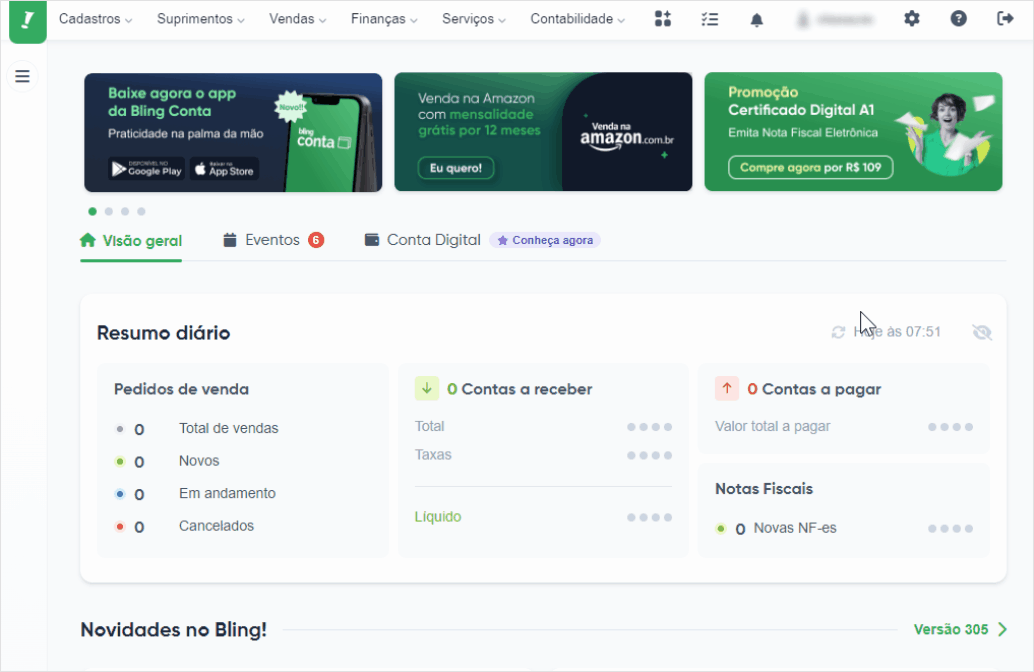
Task: Open the hamburger side menu
Action: click(22, 76)
